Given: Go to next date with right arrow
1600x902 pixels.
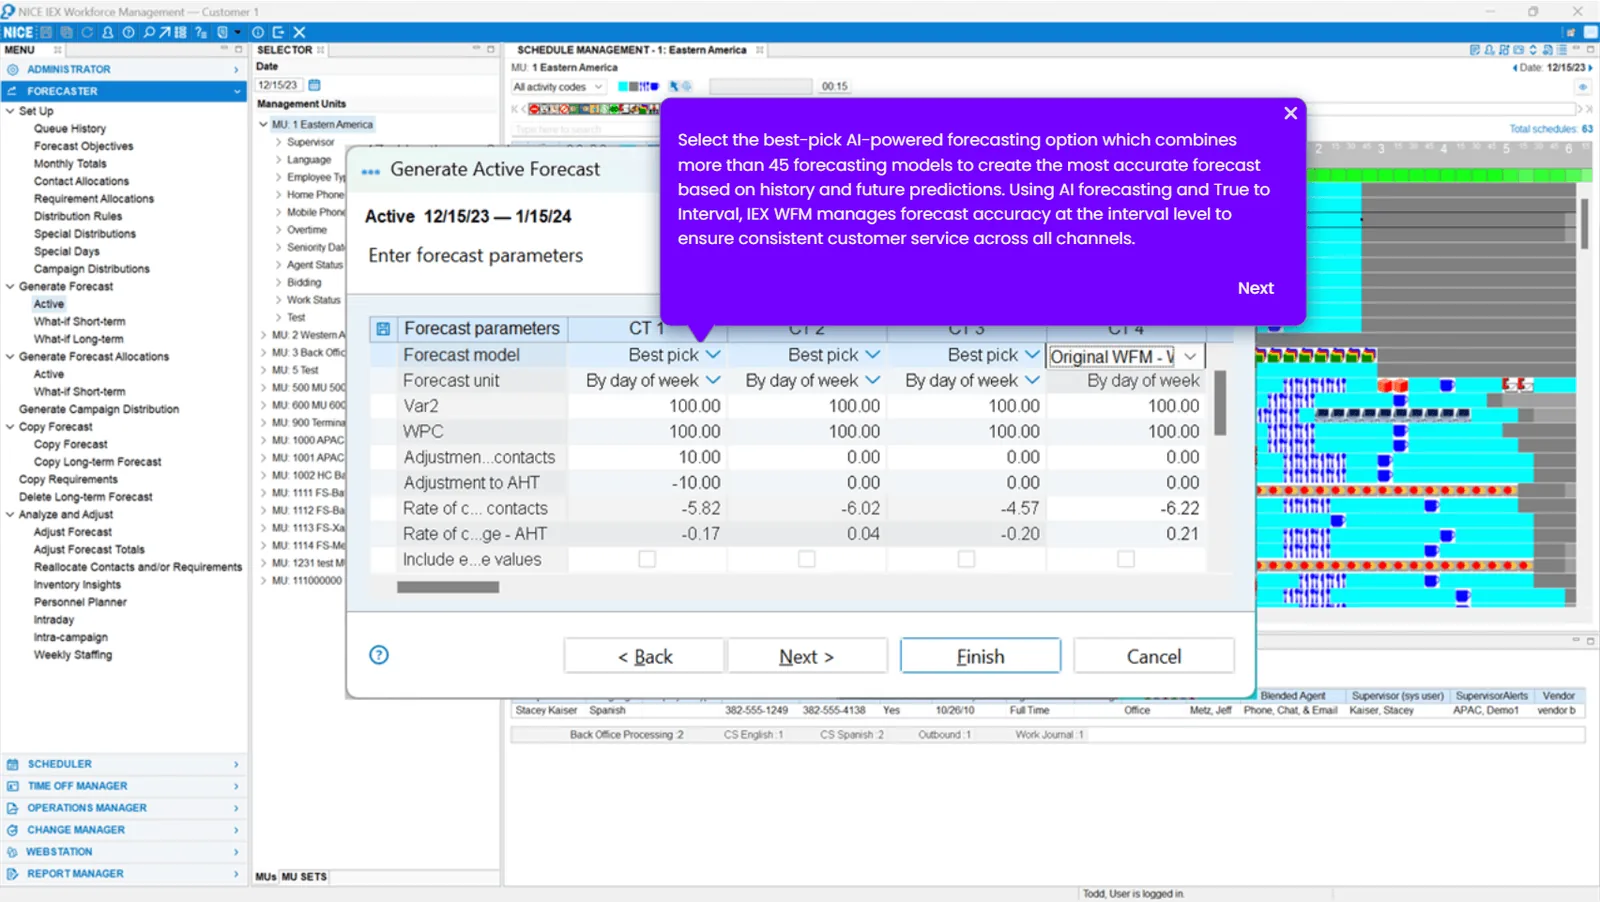Looking at the screenshot, I should pos(1590,68).
